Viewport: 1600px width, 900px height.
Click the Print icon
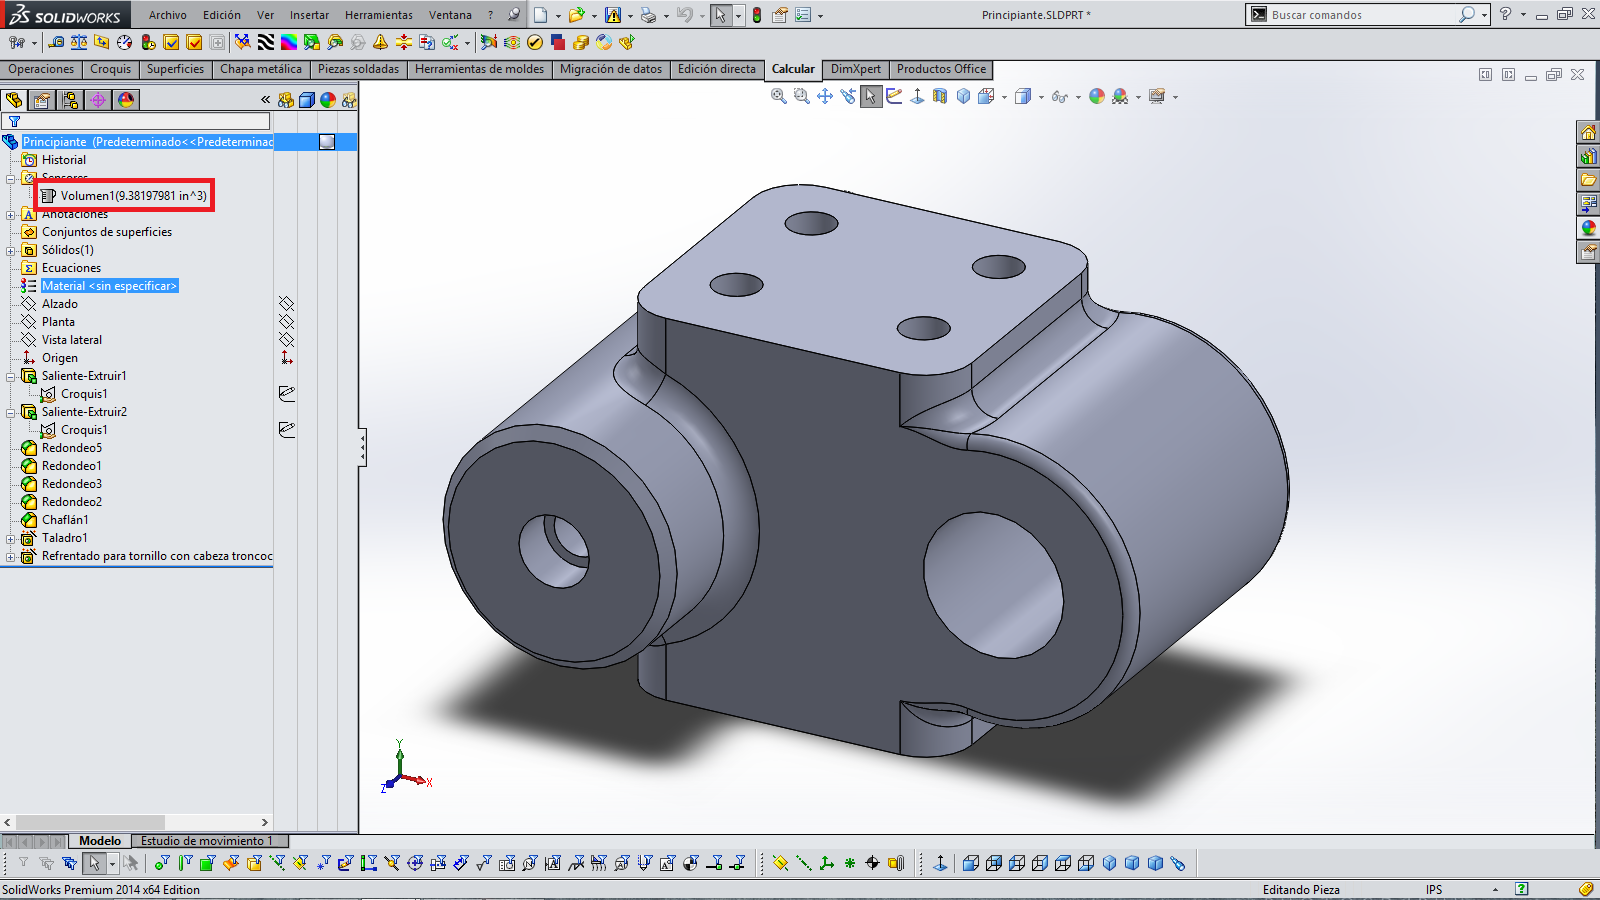648,15
